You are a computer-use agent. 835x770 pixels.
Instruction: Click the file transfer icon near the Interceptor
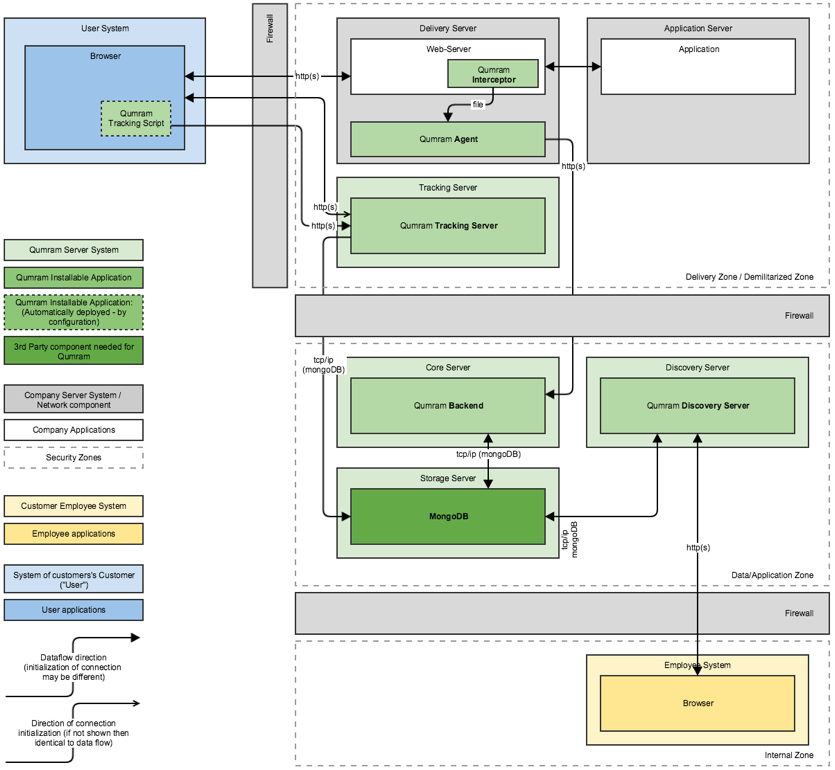point(477,101)
